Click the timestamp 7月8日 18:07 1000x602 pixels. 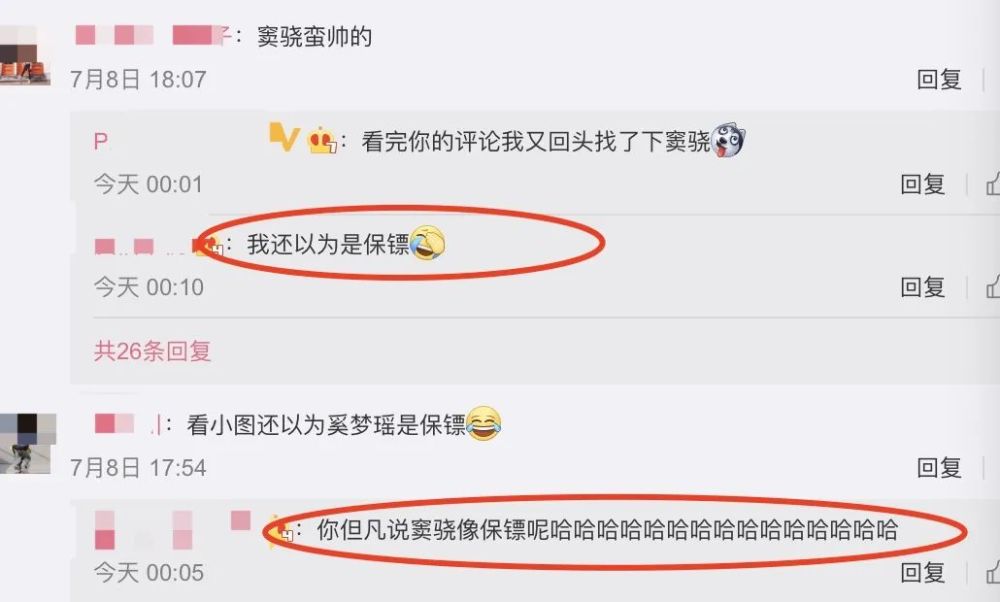click(x=138, y=79)
